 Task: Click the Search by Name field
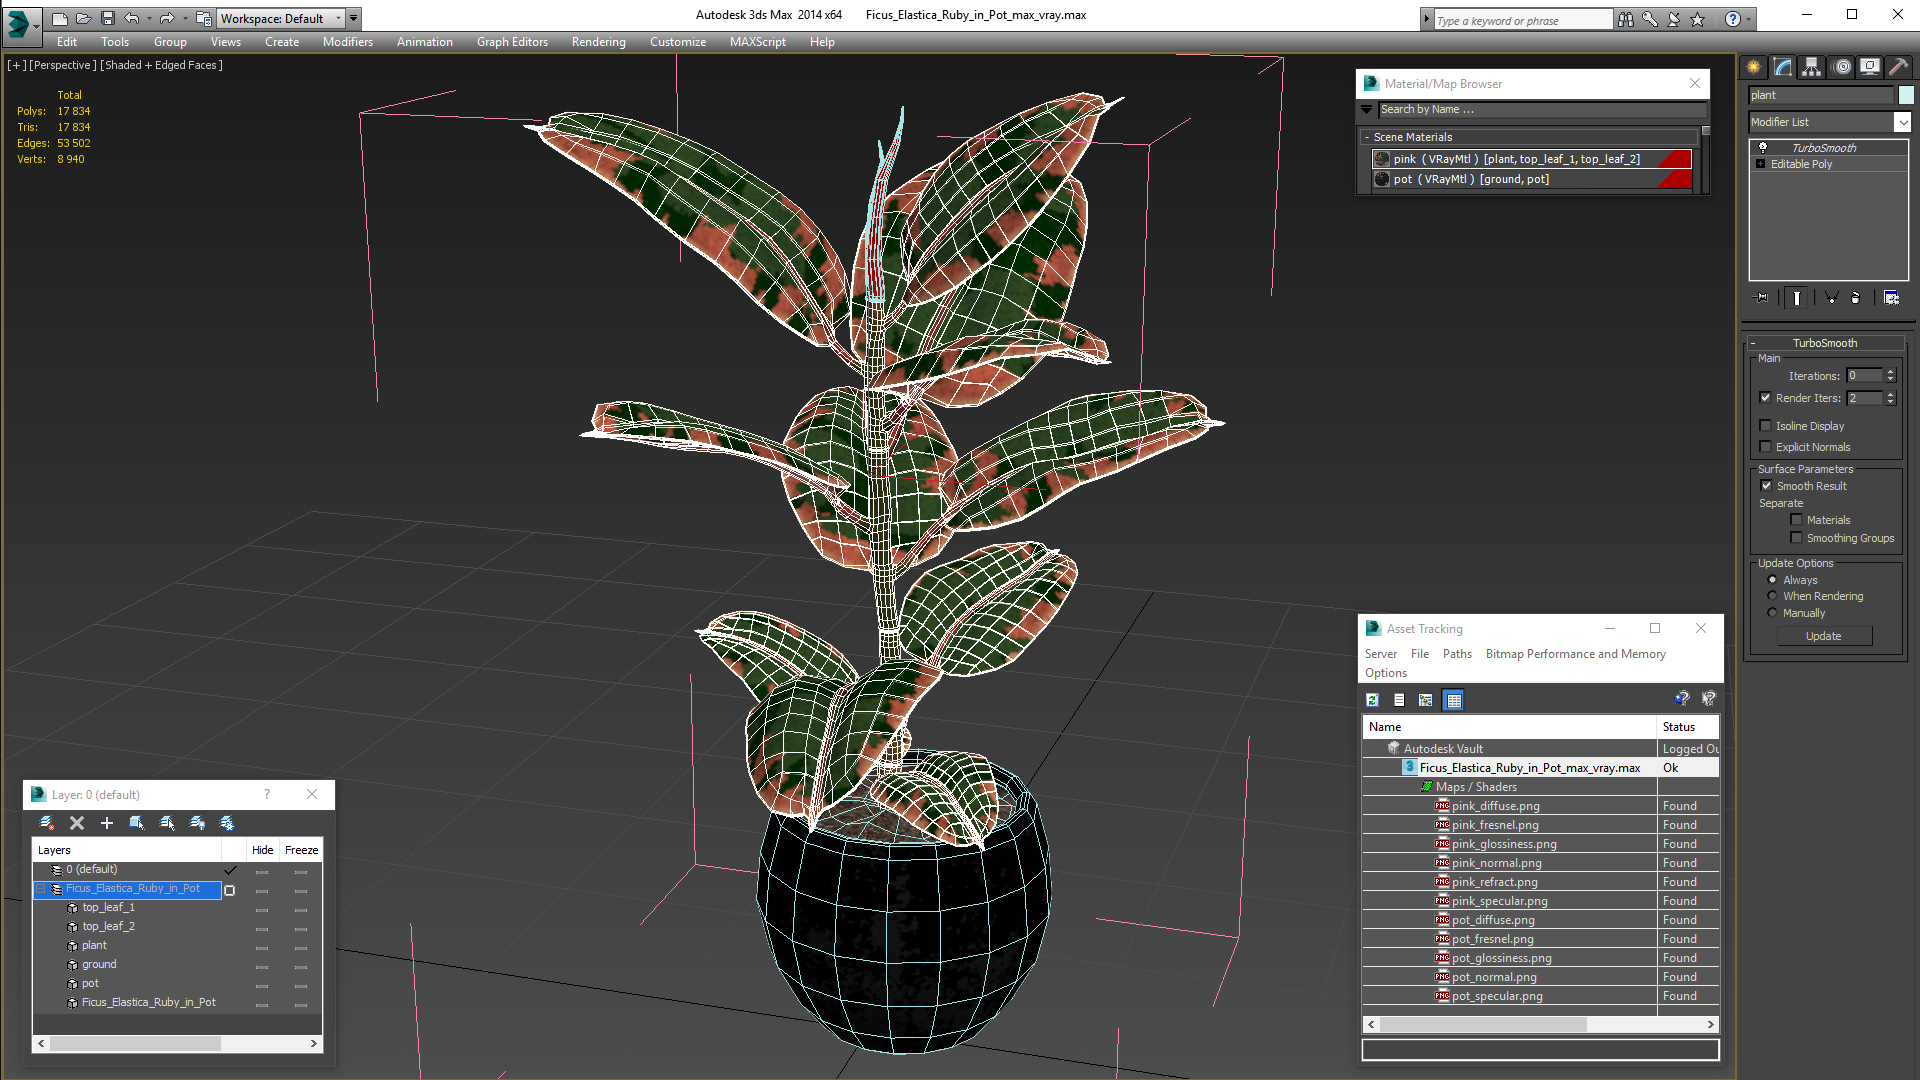coord(1540,110)
